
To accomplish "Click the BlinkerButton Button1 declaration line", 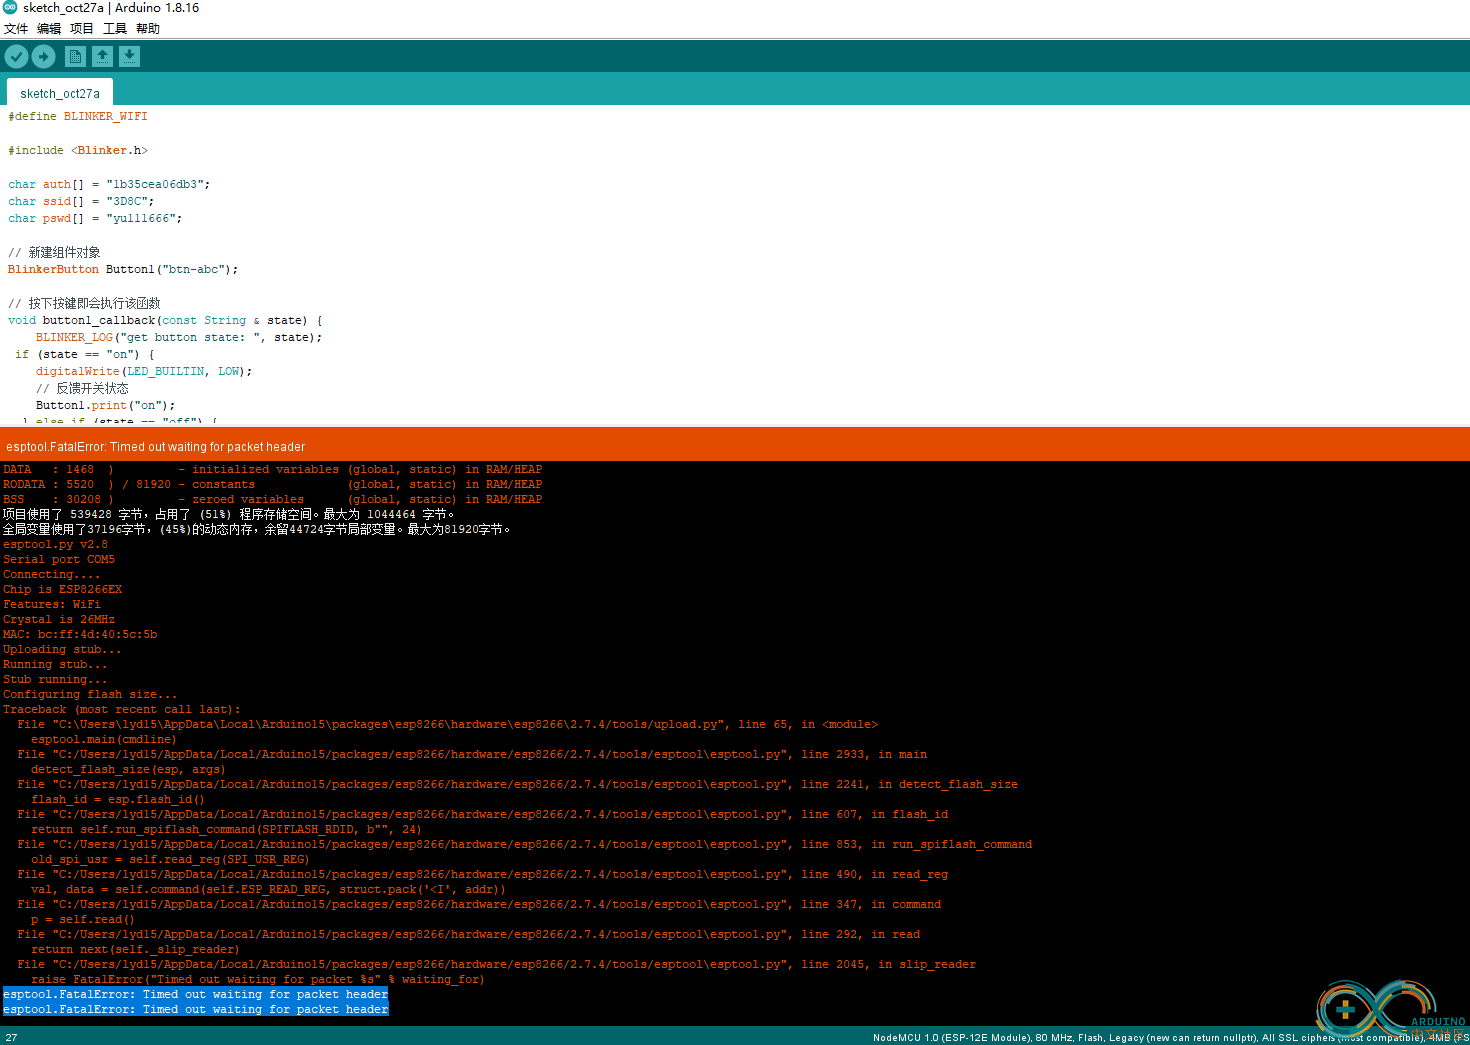I will coord(123,269).
